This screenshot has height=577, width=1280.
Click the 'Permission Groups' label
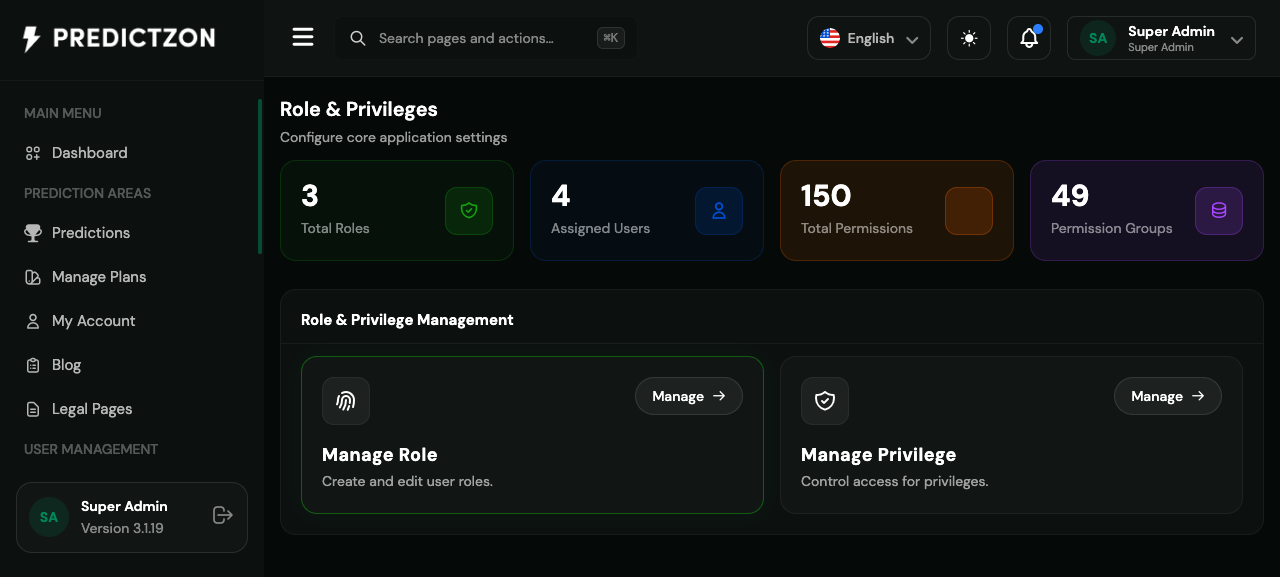click(x=1112, y=228)
